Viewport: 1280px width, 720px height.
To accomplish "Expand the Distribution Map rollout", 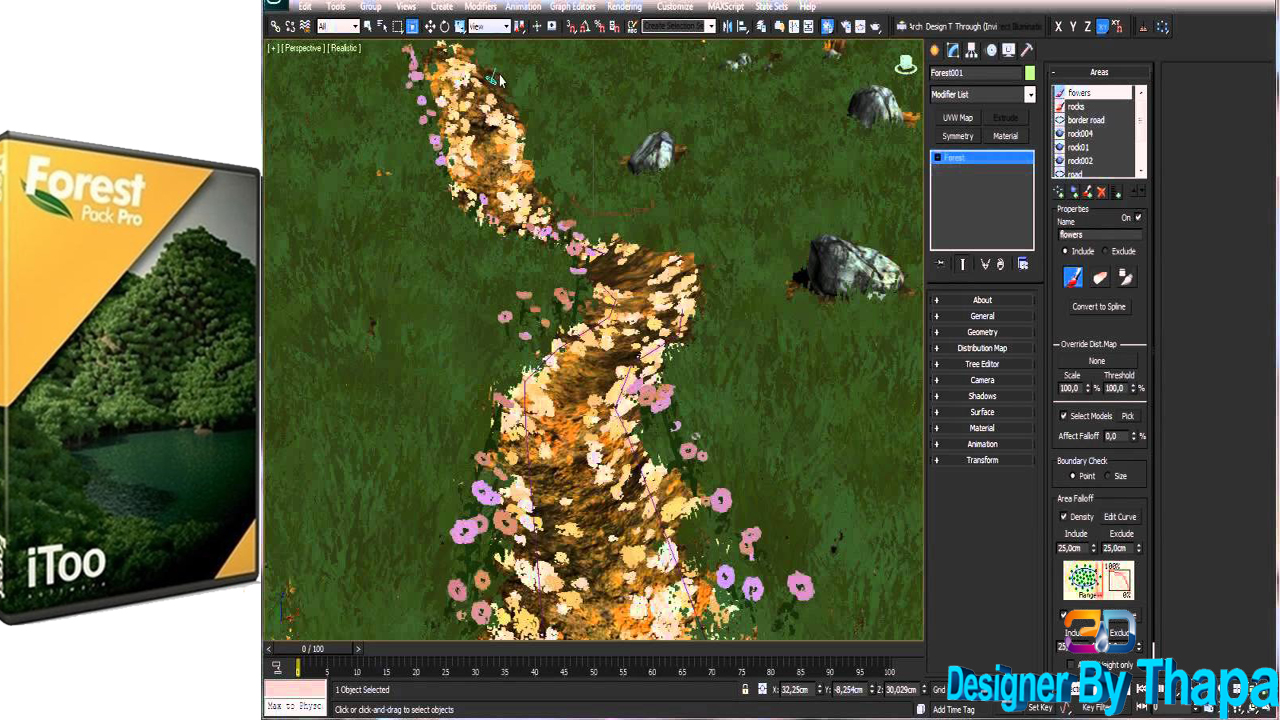I will point(982,348).
